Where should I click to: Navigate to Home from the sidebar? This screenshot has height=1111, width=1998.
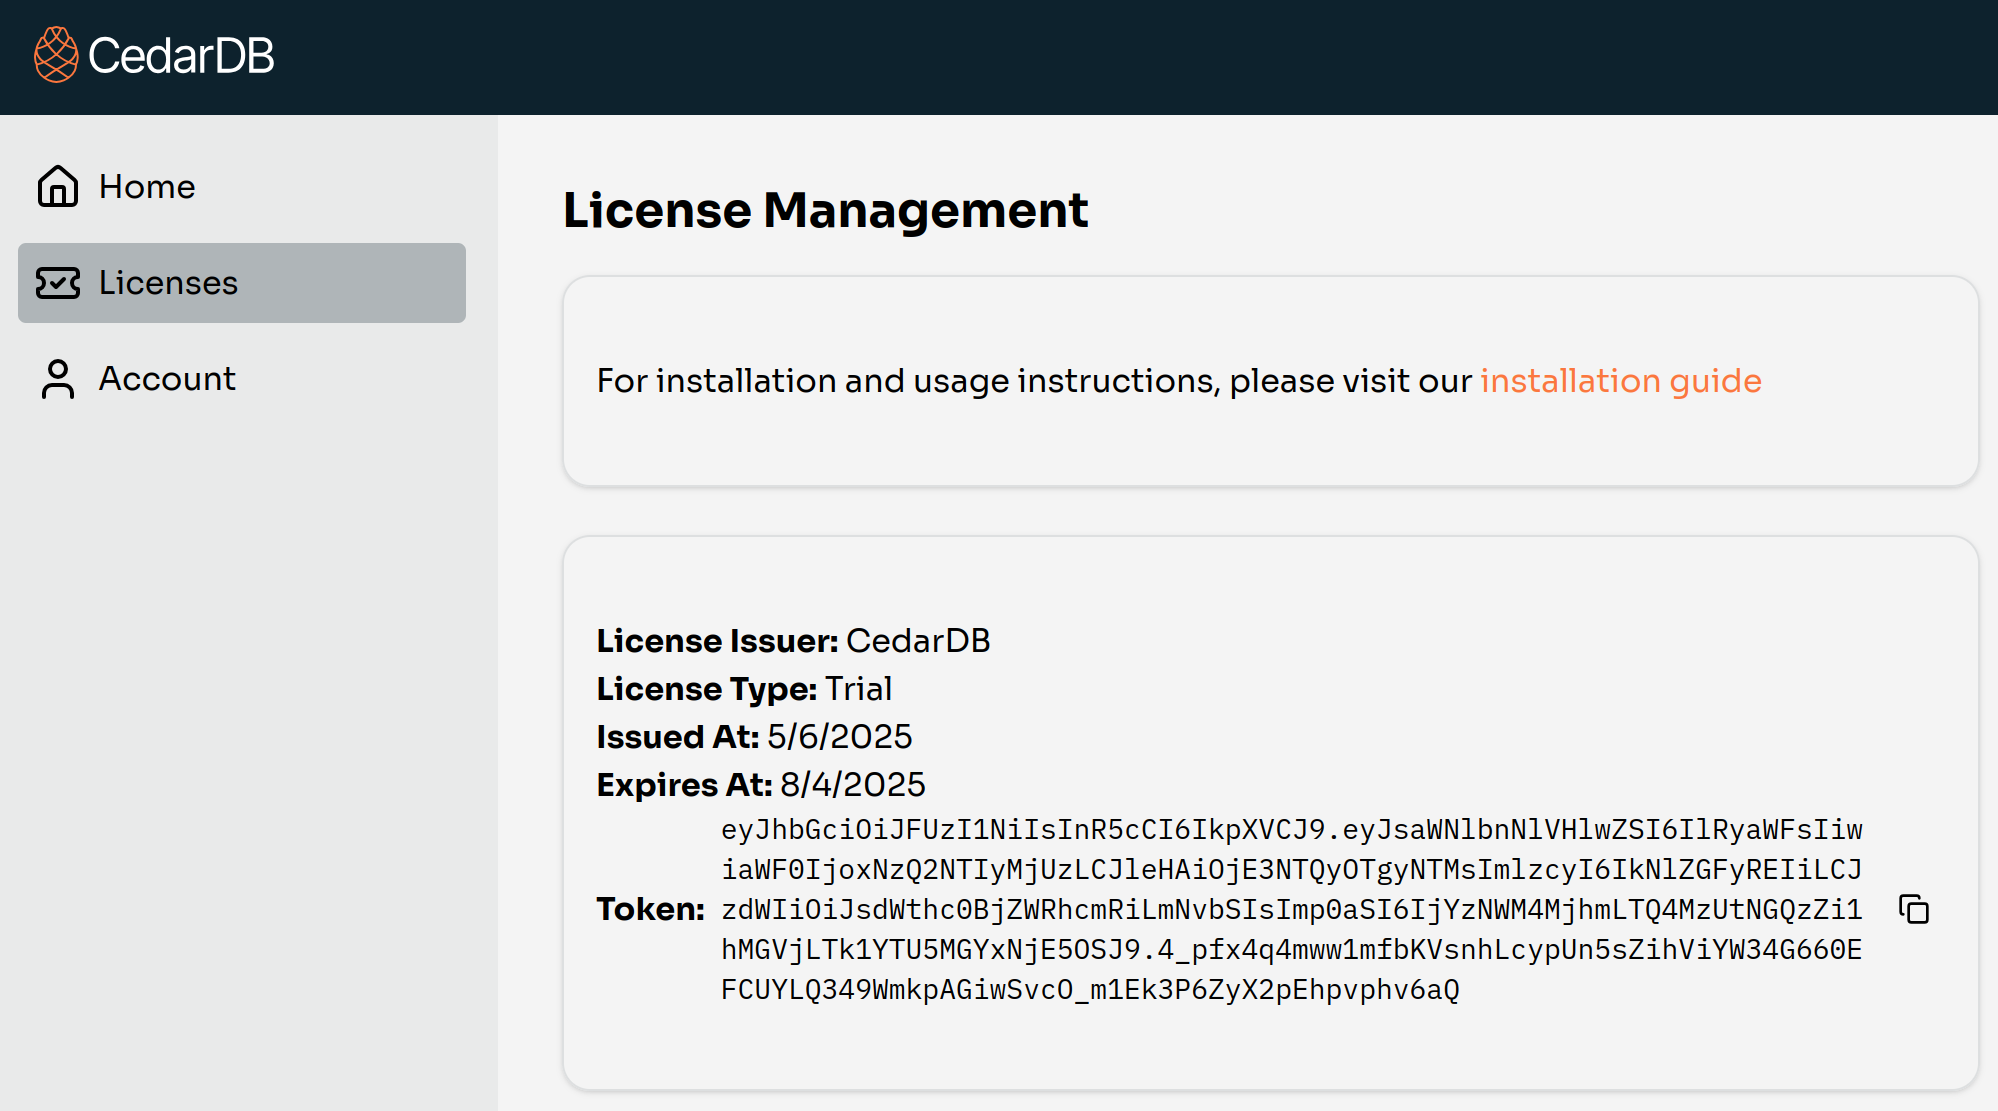[x=147, y=186]
